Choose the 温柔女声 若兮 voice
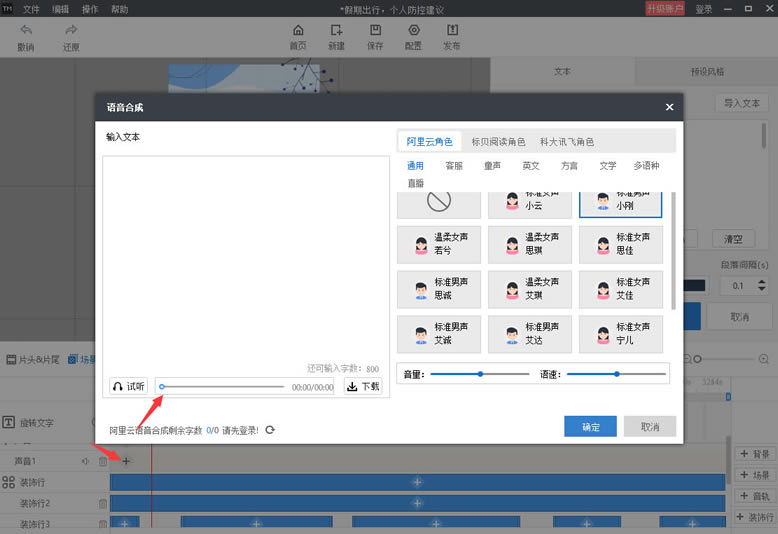The image size is (778, 534). (x=439, y=243)
